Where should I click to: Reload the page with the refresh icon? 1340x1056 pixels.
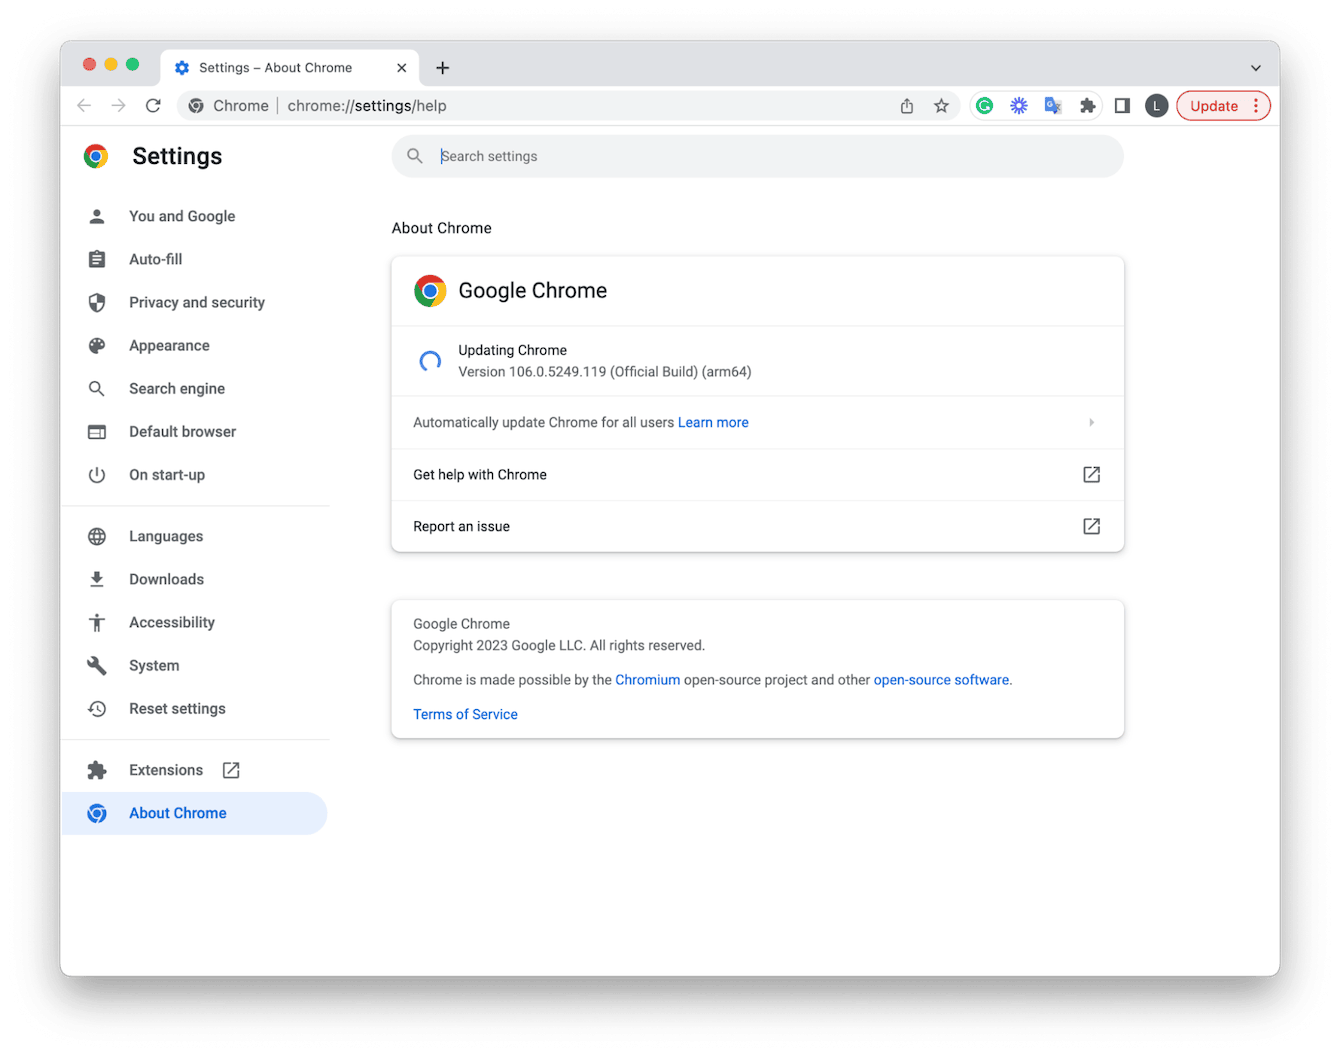point(153,106)
